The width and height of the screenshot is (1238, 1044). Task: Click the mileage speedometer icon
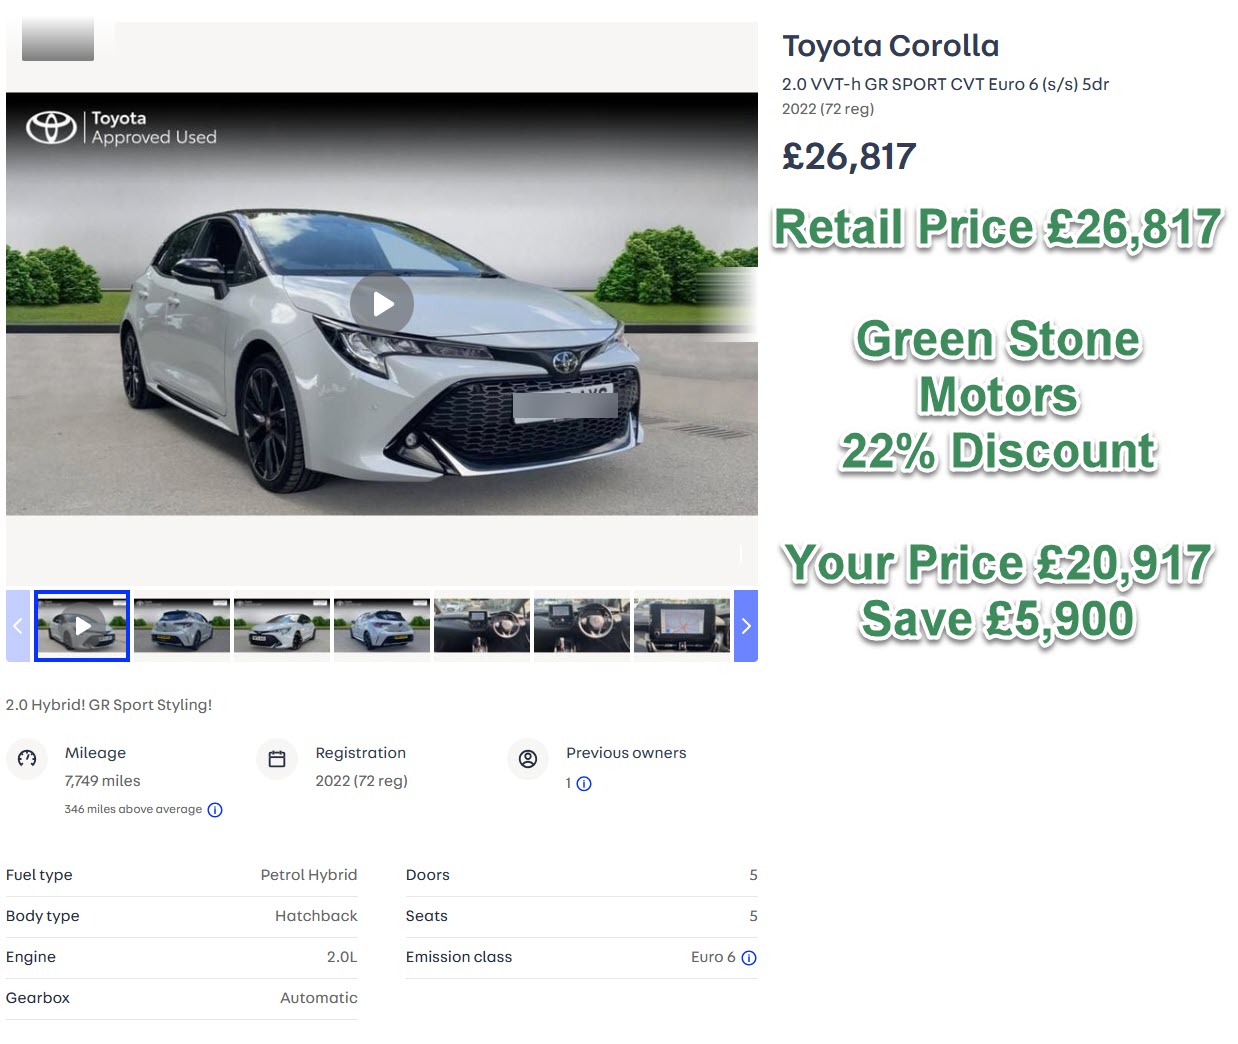26,760
